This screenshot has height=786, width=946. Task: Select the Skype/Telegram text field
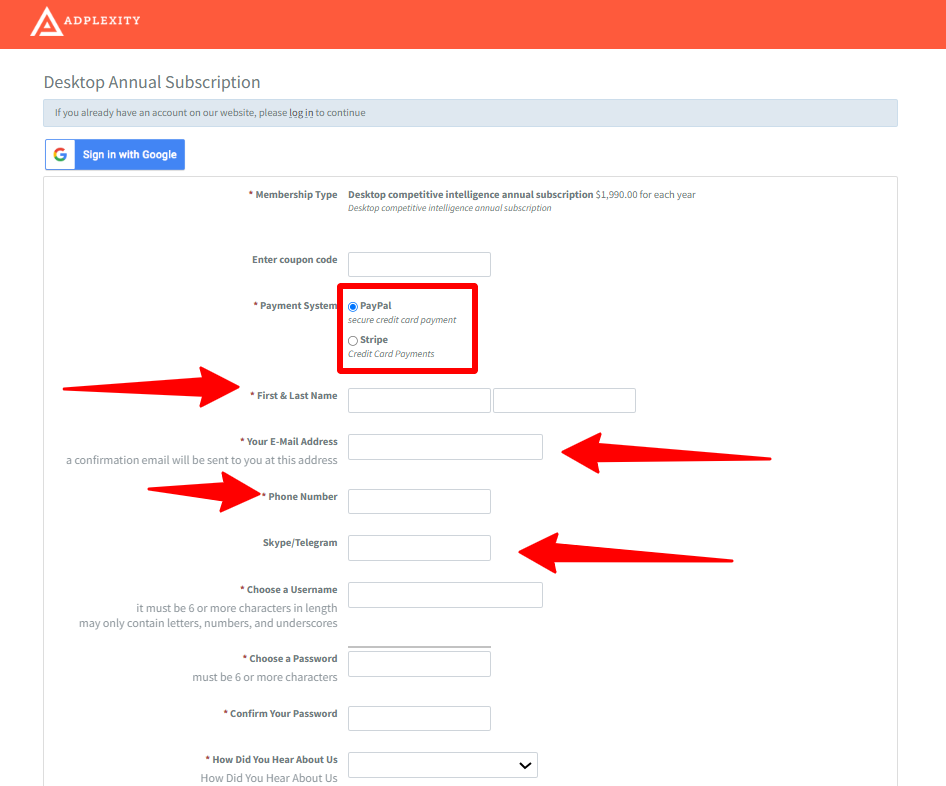419,548
